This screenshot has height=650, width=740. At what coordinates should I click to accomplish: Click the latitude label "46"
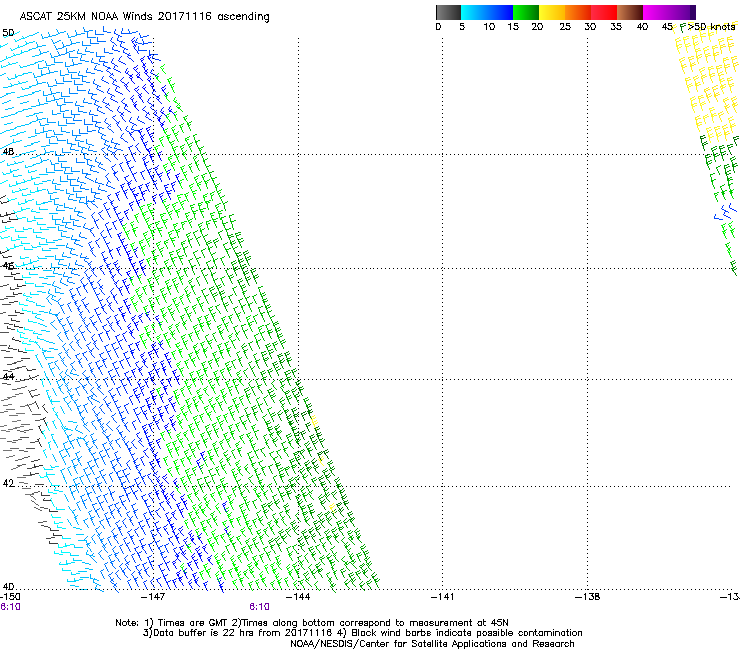(x=8, y=266)
